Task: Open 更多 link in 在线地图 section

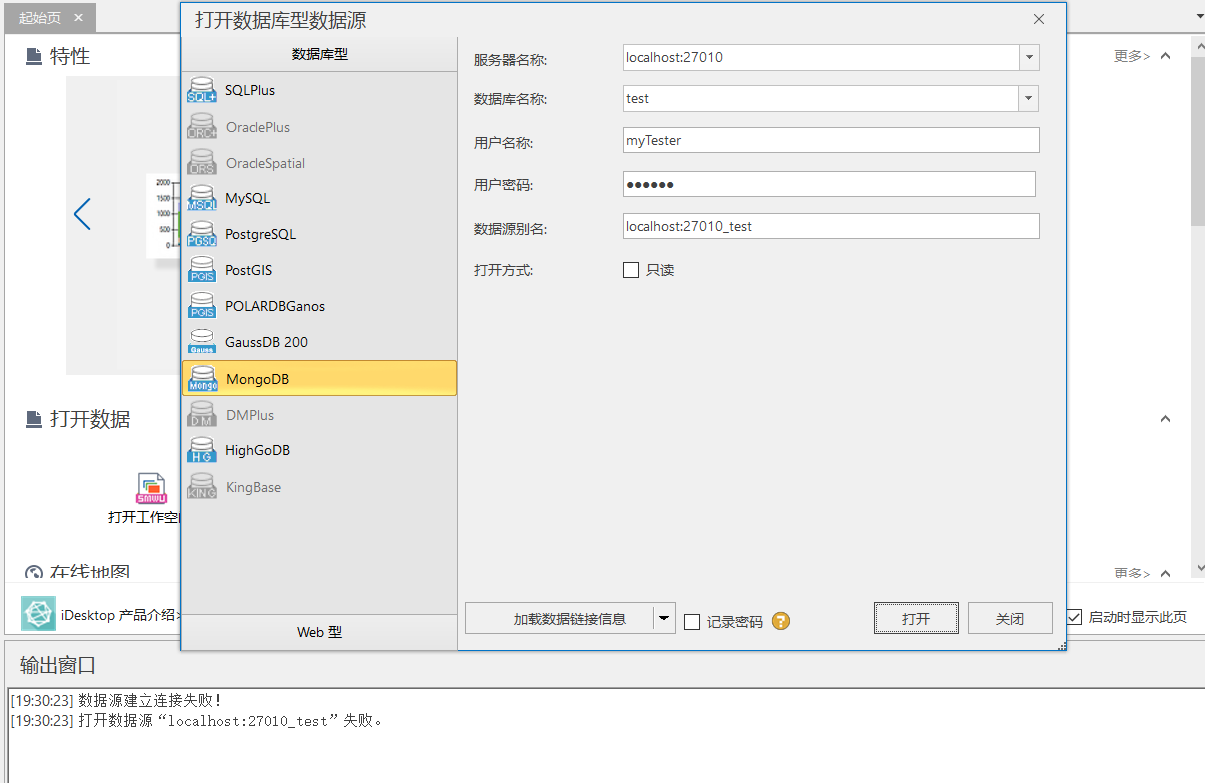Action: click(1132, 574)
